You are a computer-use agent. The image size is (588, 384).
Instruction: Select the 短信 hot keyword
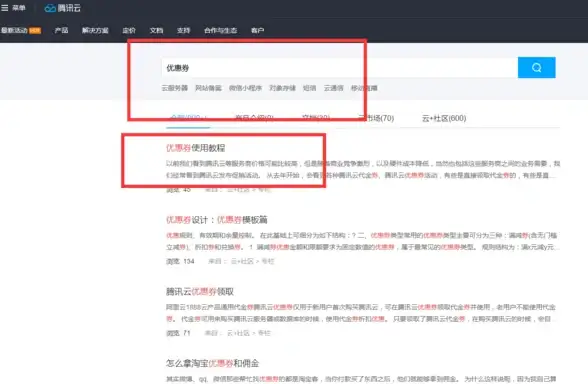tap(309, 88)
